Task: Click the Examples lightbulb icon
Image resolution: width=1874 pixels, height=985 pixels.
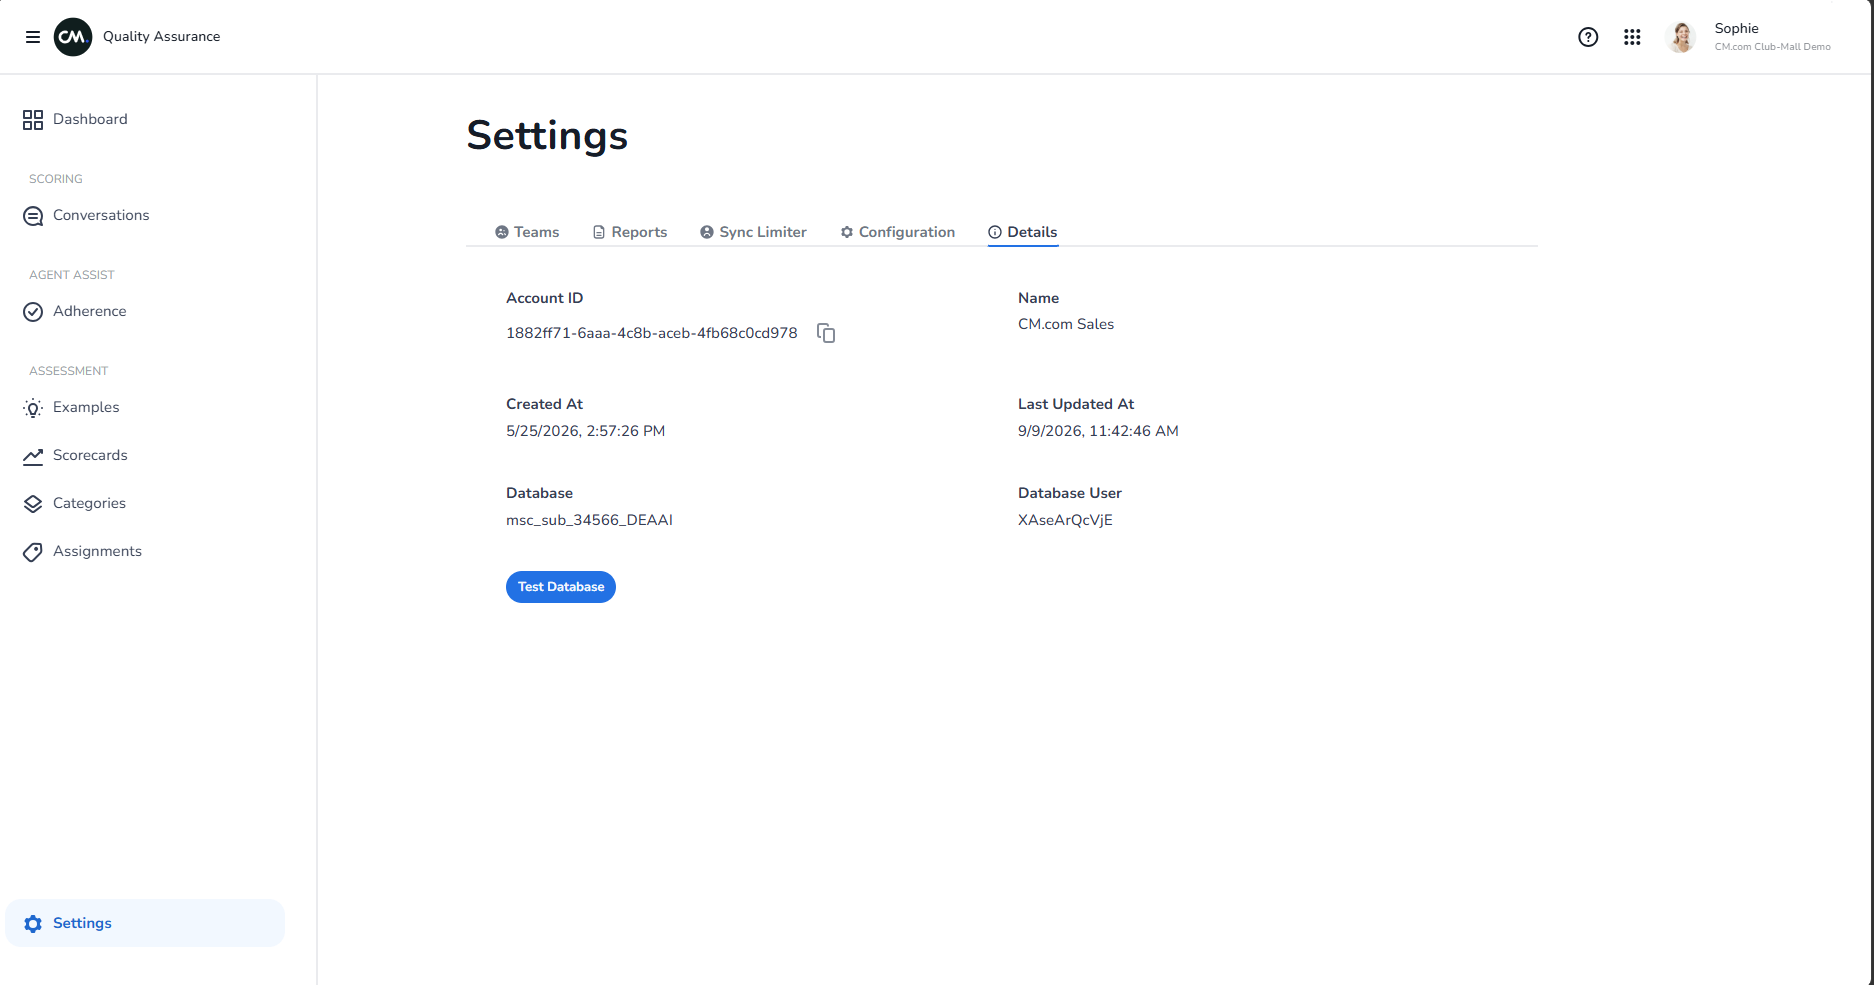Action: 33,408
